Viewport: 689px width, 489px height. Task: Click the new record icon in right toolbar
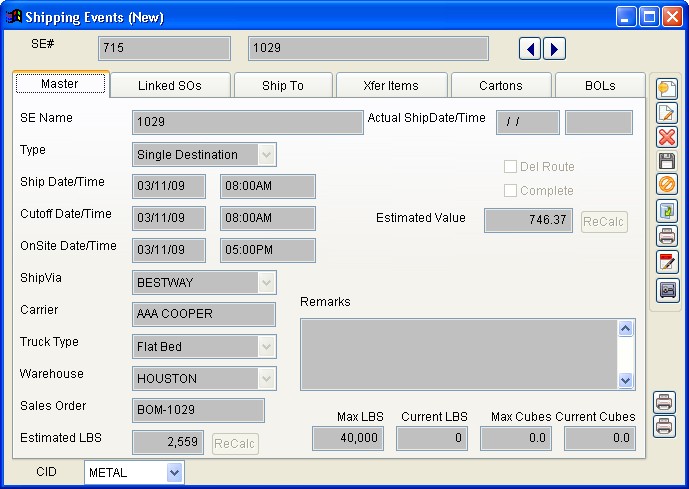click(x=667, y=89)
